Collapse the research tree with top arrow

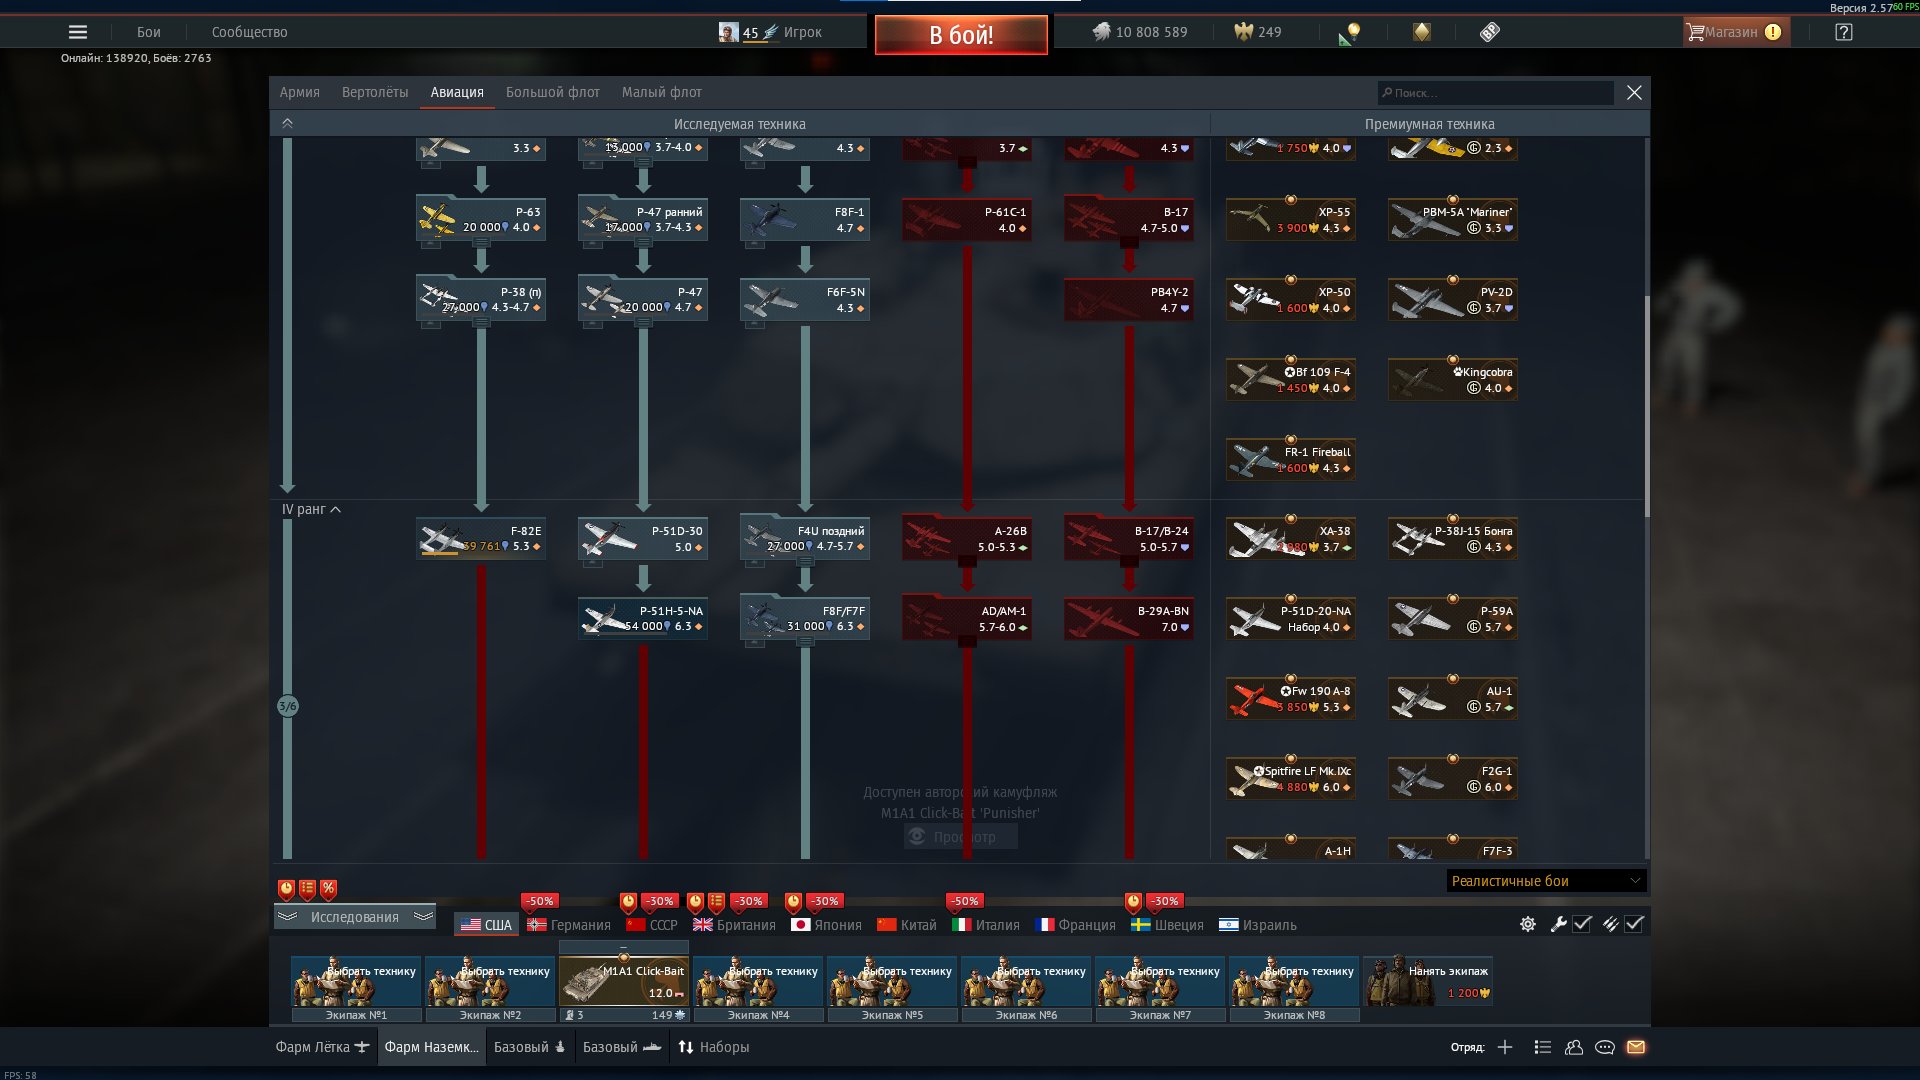[287, 123]
